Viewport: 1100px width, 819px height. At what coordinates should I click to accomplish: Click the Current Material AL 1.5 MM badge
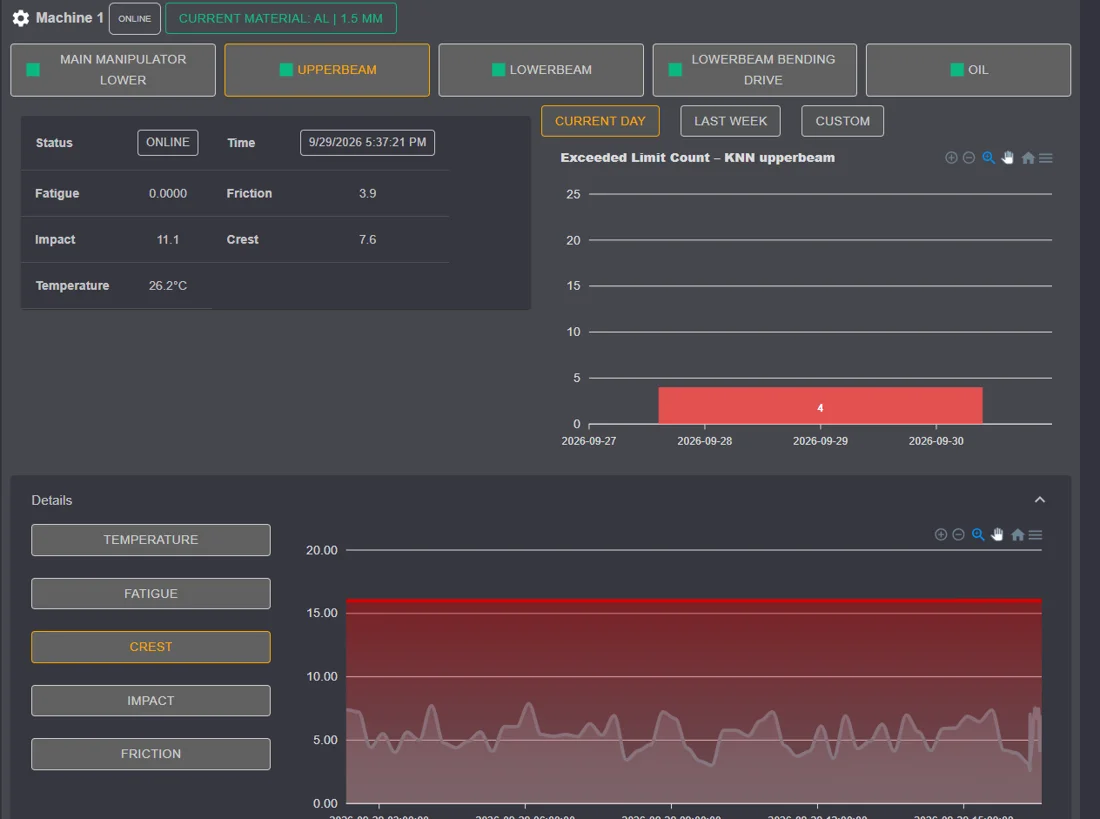[x=281, y=18]
